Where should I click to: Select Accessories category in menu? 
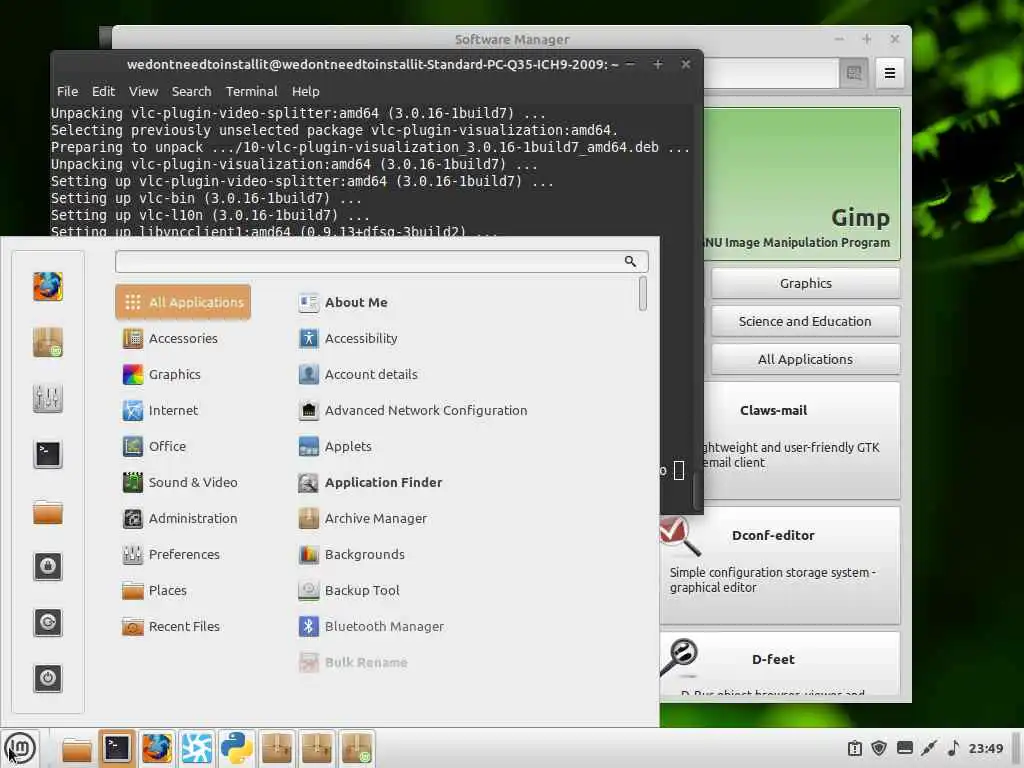tap(183, 338)
